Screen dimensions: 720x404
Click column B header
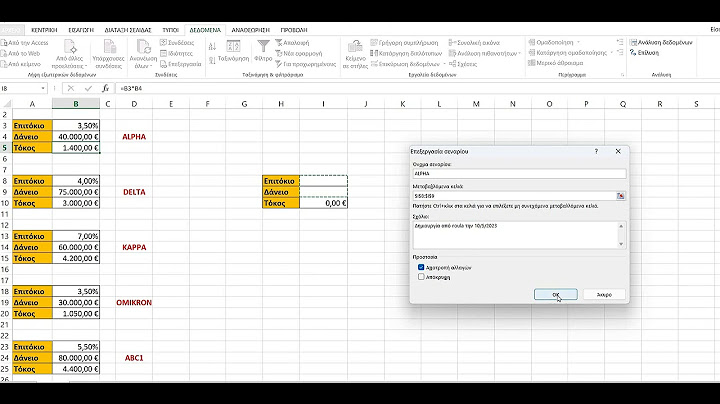[76, 104]
